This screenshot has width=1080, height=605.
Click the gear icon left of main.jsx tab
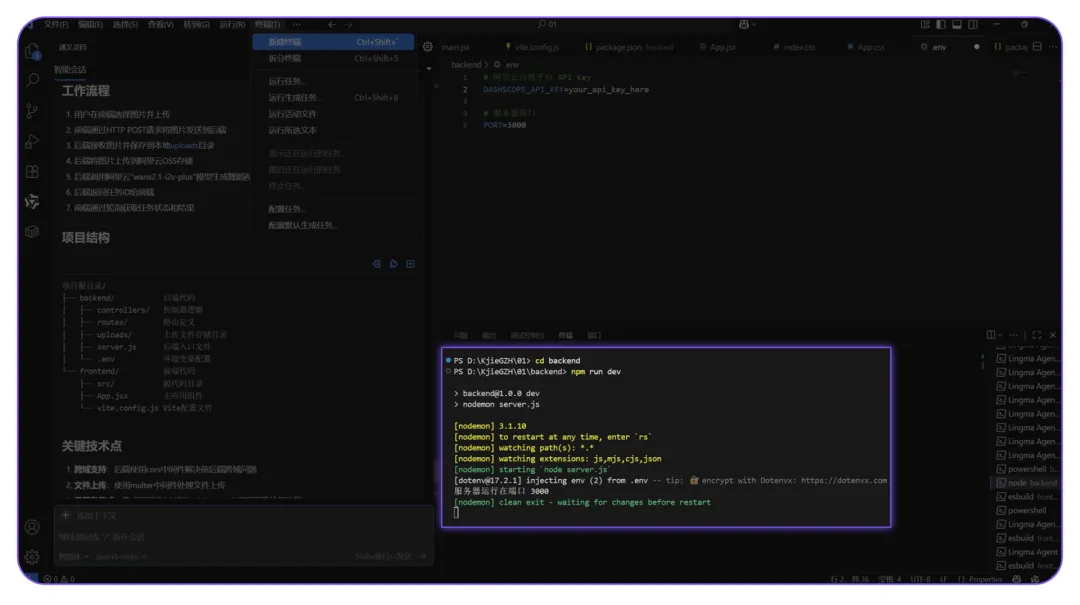coord(428,47)
